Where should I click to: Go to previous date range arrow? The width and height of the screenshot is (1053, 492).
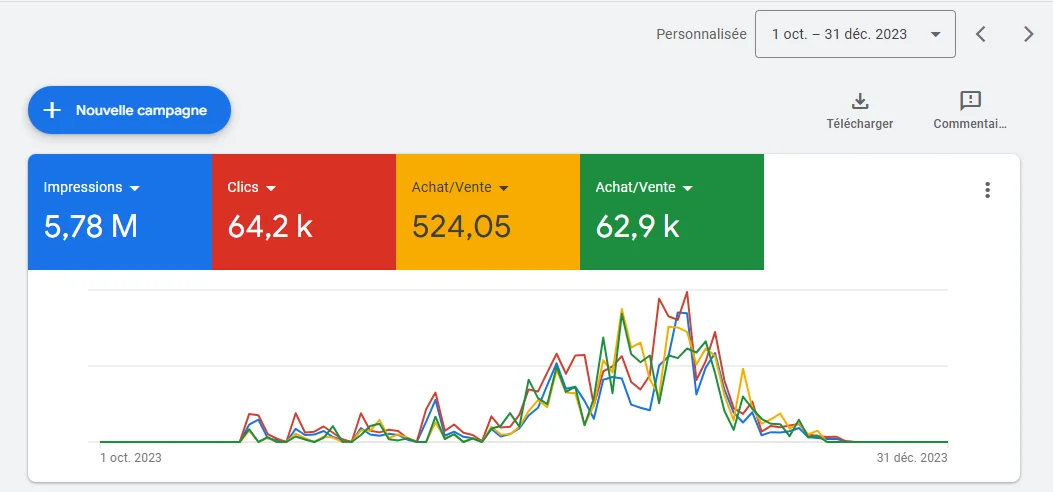tap(980, 34)
